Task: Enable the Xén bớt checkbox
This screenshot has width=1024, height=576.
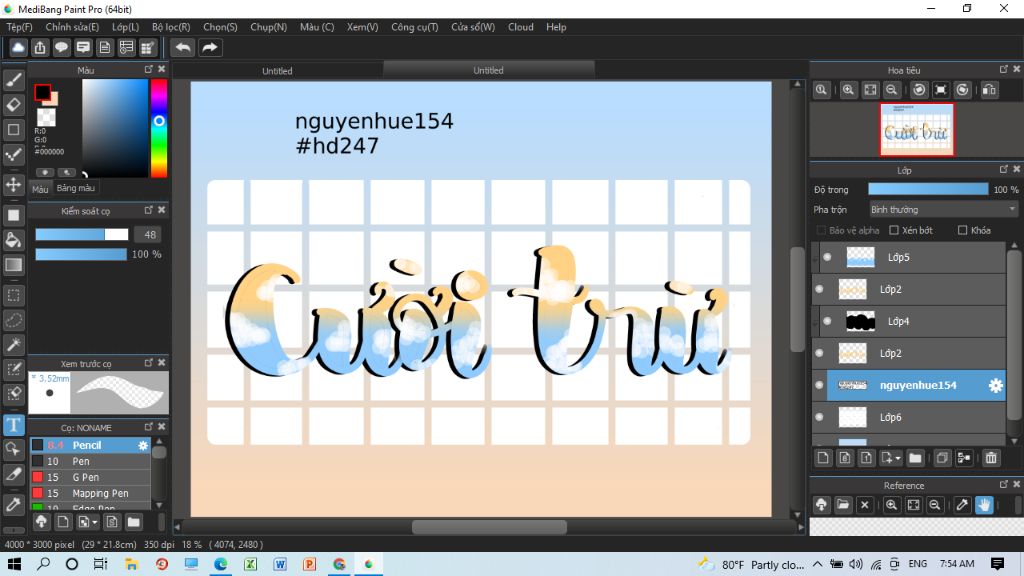Action: click(894, 231)
